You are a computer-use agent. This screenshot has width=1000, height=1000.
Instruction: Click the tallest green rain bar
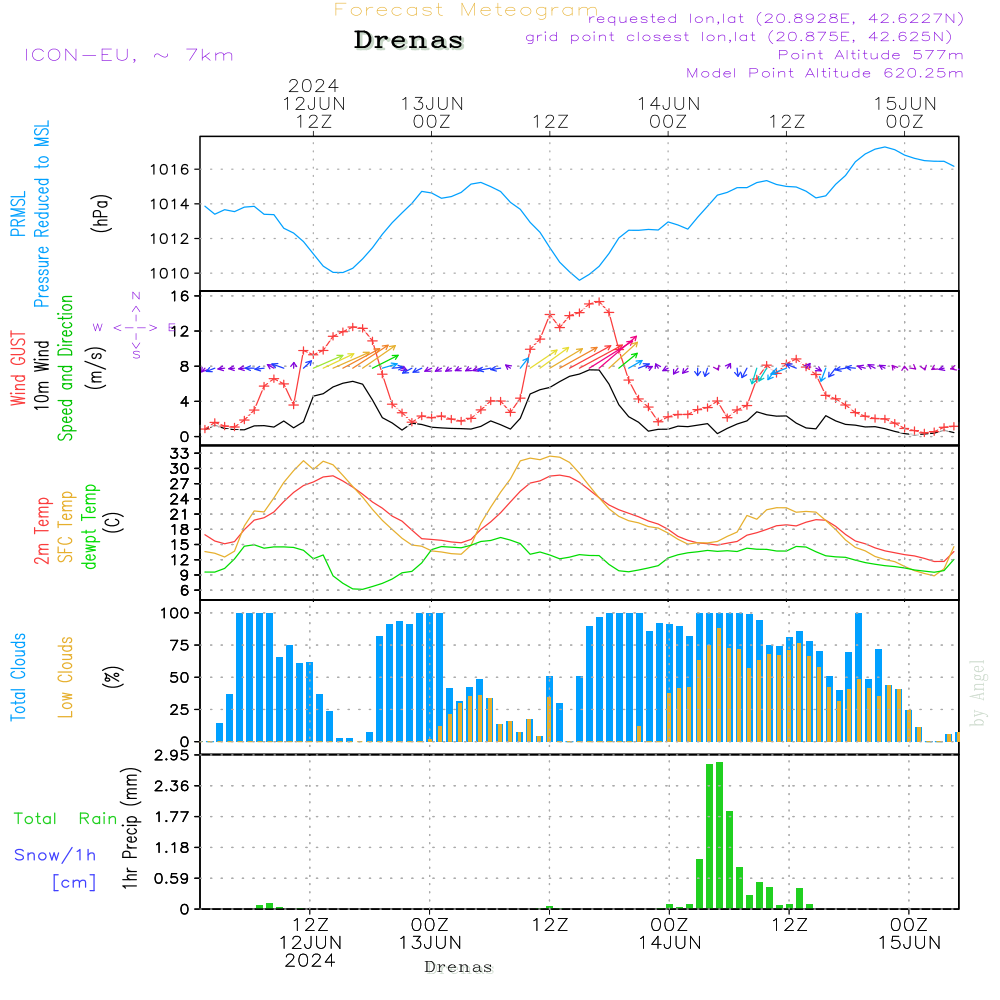[719, 835]
